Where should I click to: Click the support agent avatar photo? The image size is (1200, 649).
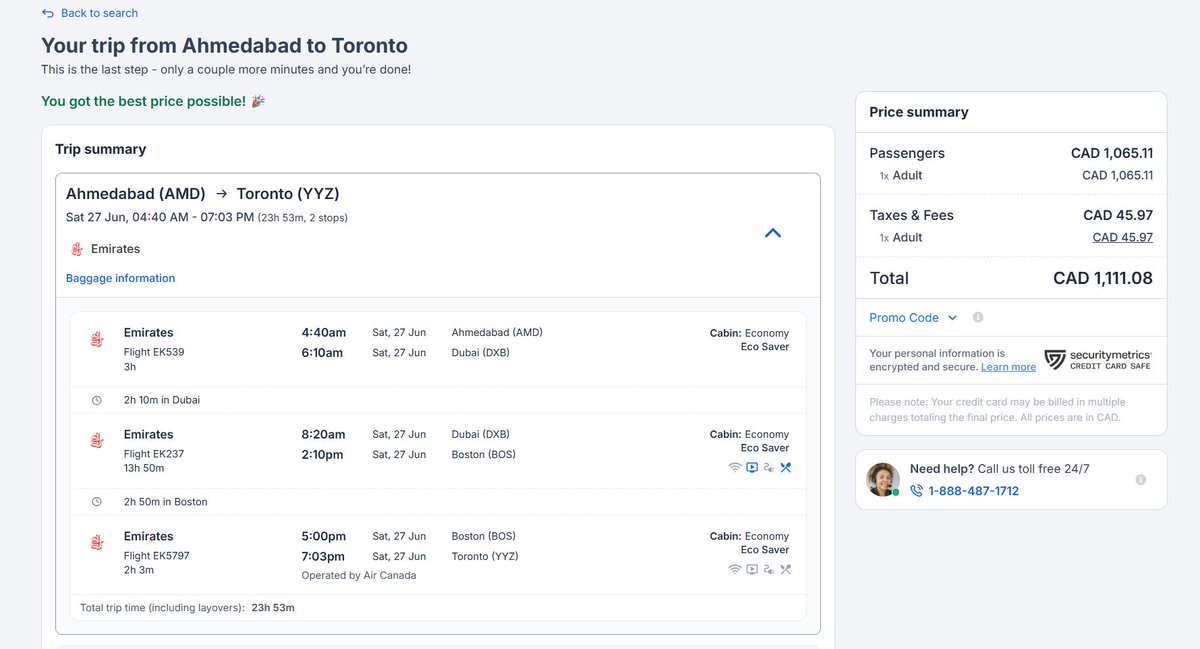point(883,479)
